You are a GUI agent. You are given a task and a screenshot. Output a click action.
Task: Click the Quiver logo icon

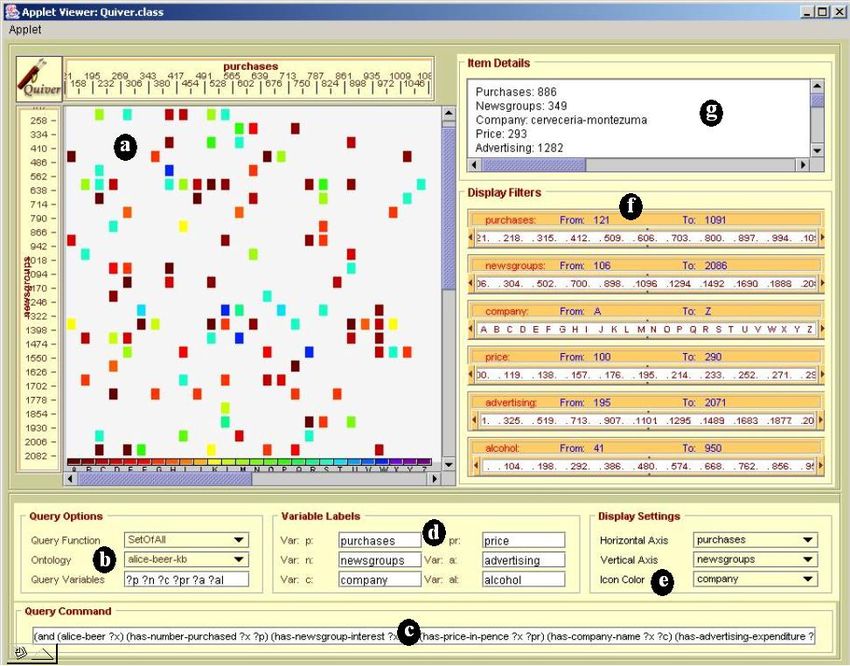(39, 79)
